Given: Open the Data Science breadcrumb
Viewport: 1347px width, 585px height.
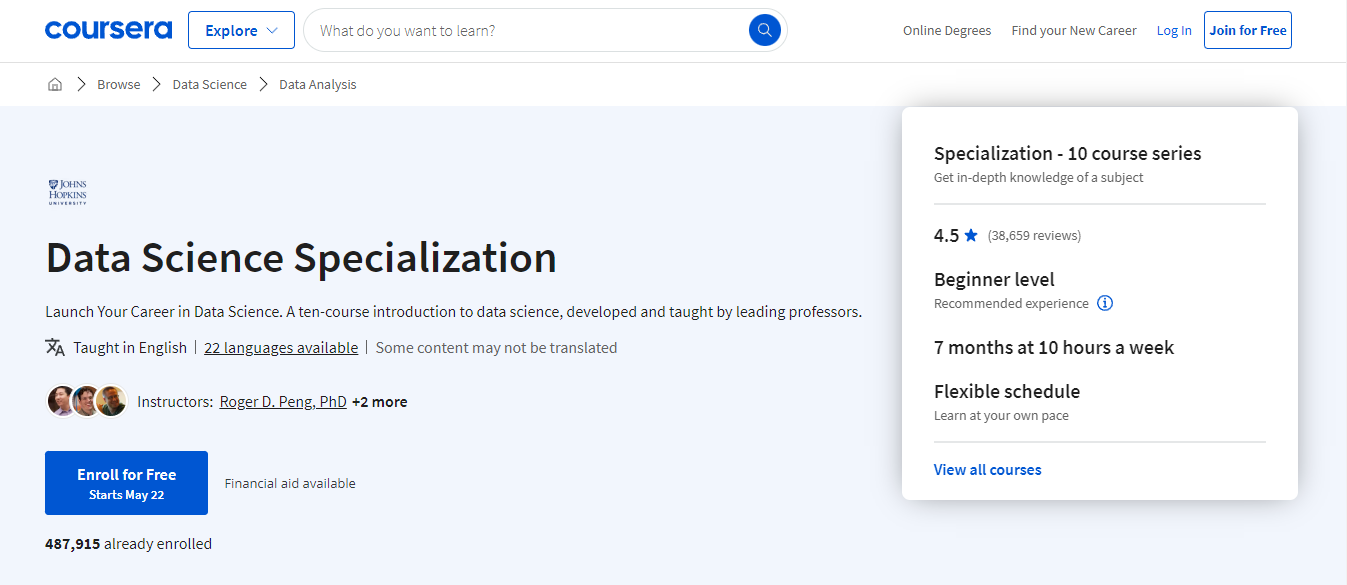Looking at the screenshot, I should point(209,85).
